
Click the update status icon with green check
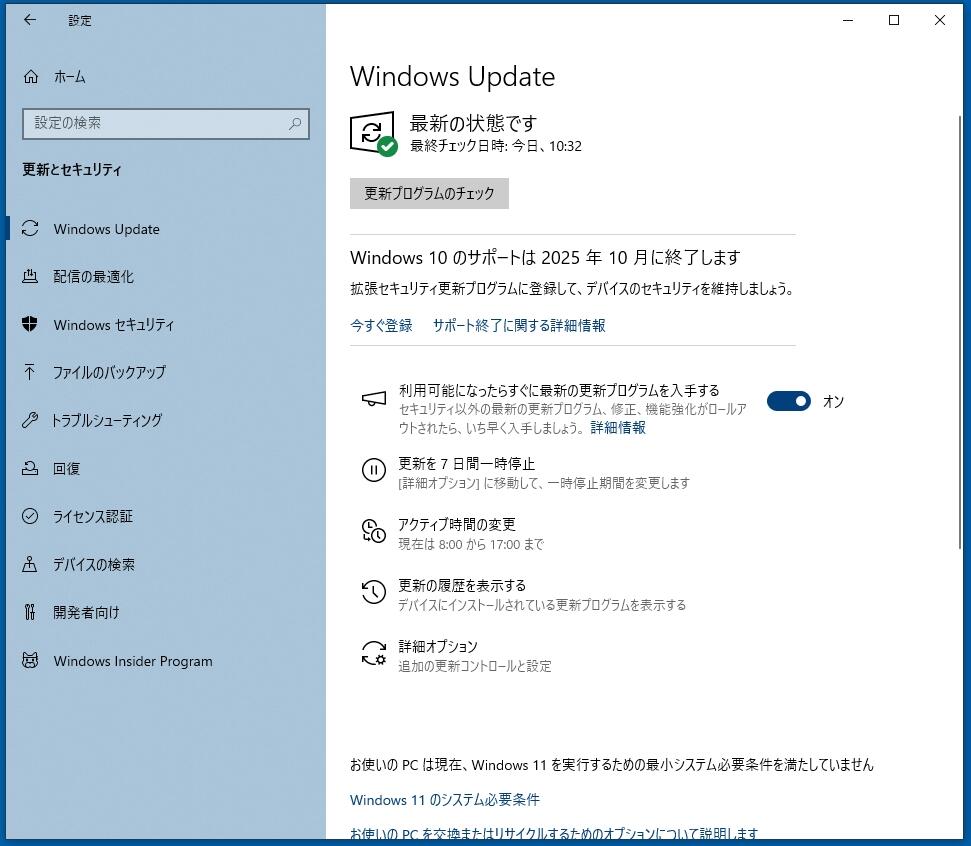click(x=373, y=133)
